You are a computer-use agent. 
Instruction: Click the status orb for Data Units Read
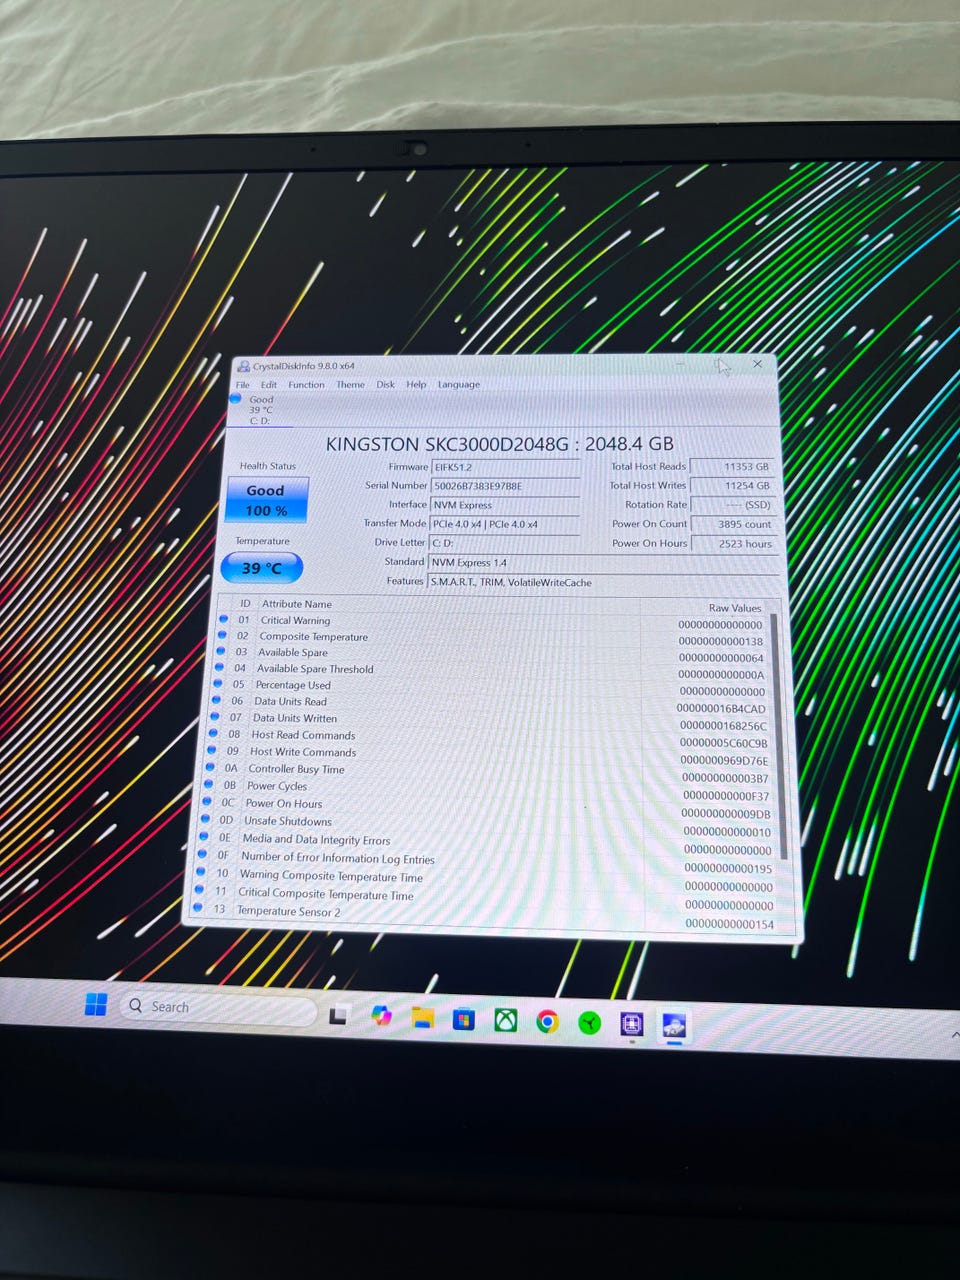[x=217, y=700]
